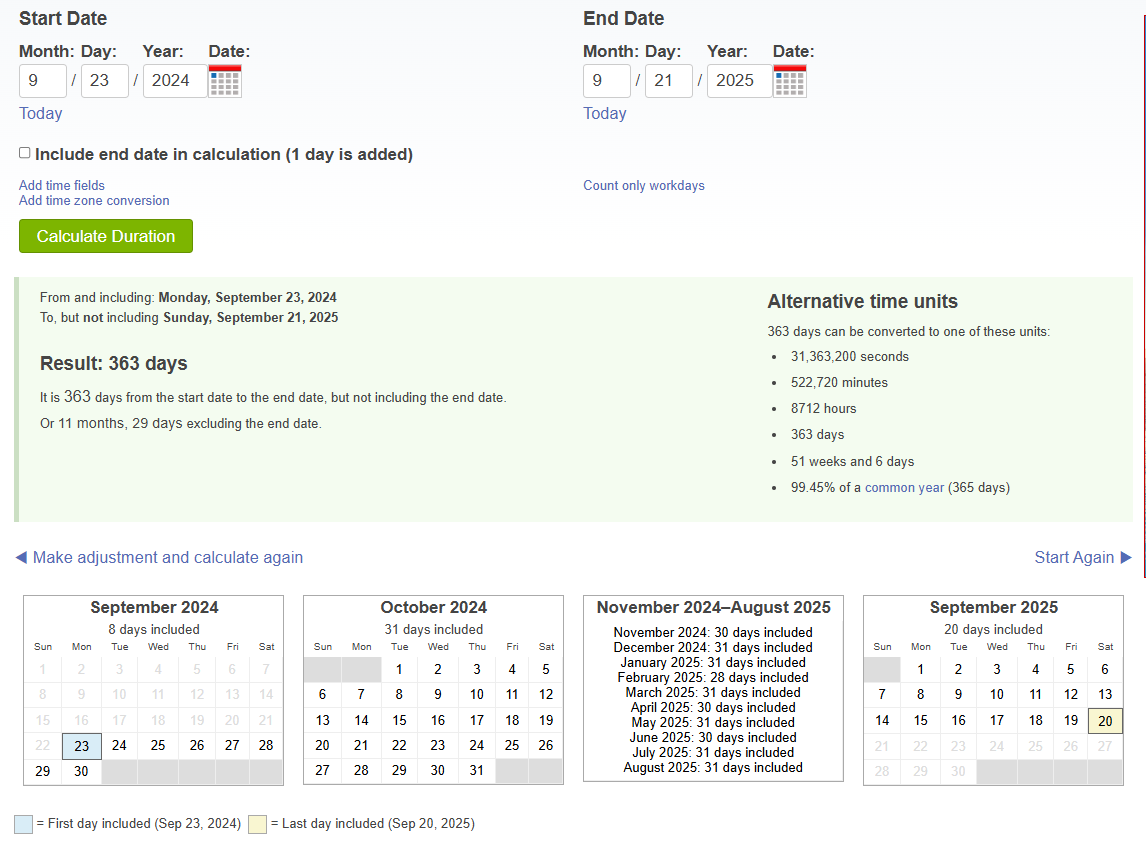Click the blue First day included legend swatch
This screenshot has height=842, width=1146.
click(23, 824)
